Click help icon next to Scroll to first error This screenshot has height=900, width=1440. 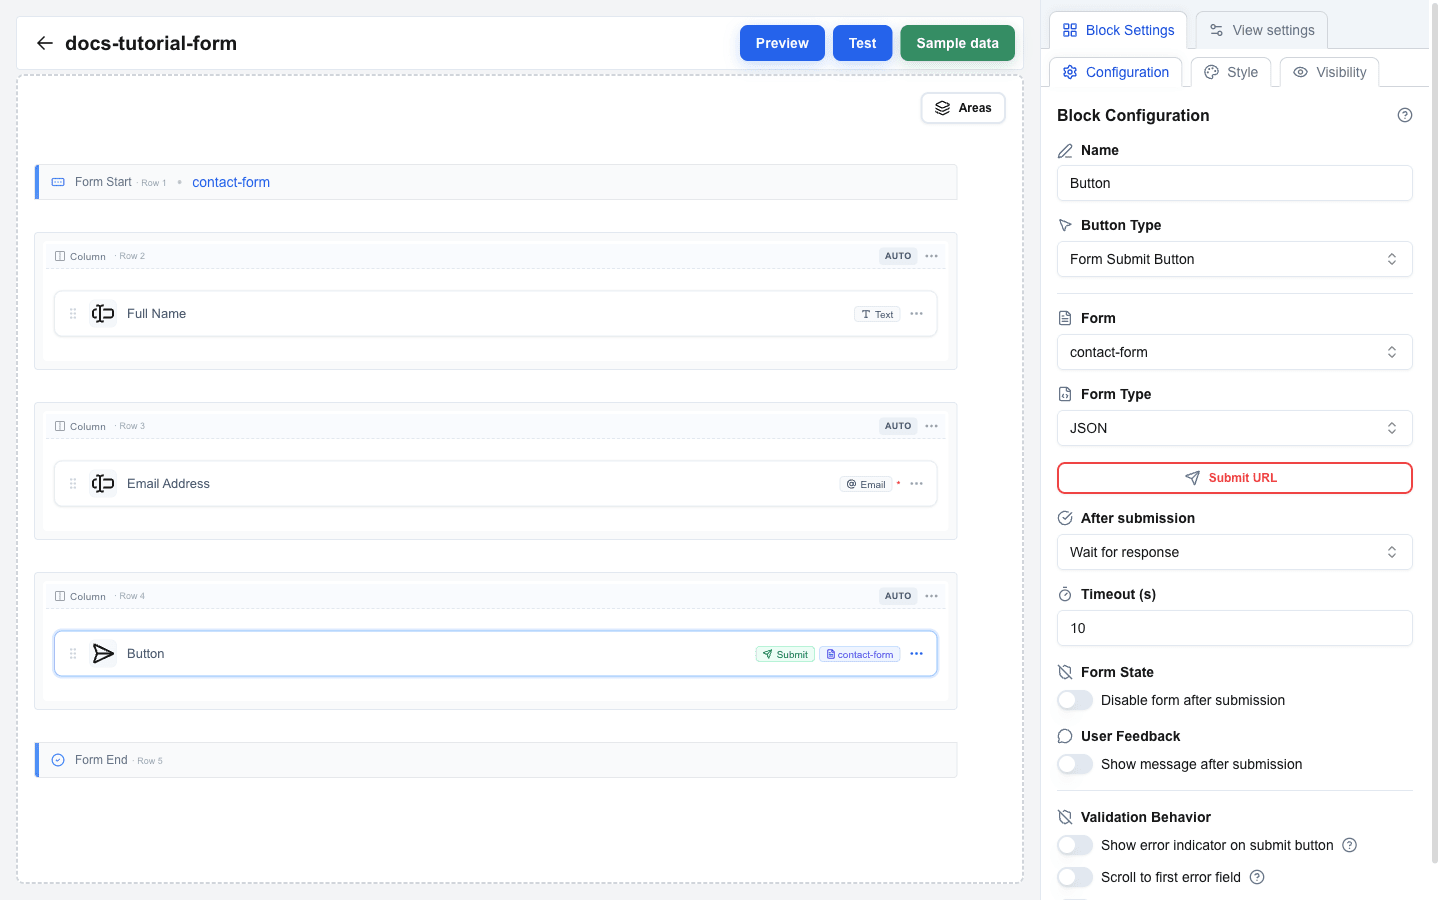[x=1258, y=877]
